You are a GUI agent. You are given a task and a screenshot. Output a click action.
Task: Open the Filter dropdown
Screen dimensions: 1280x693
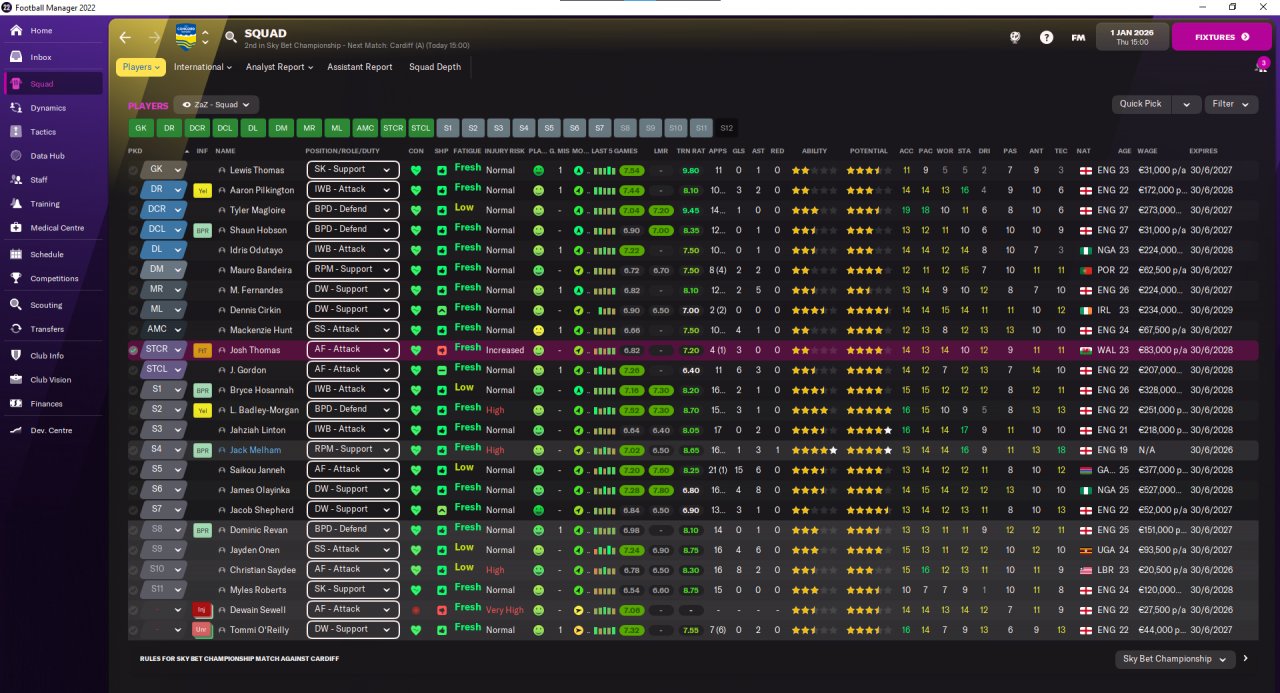(x=1231, y=104)
